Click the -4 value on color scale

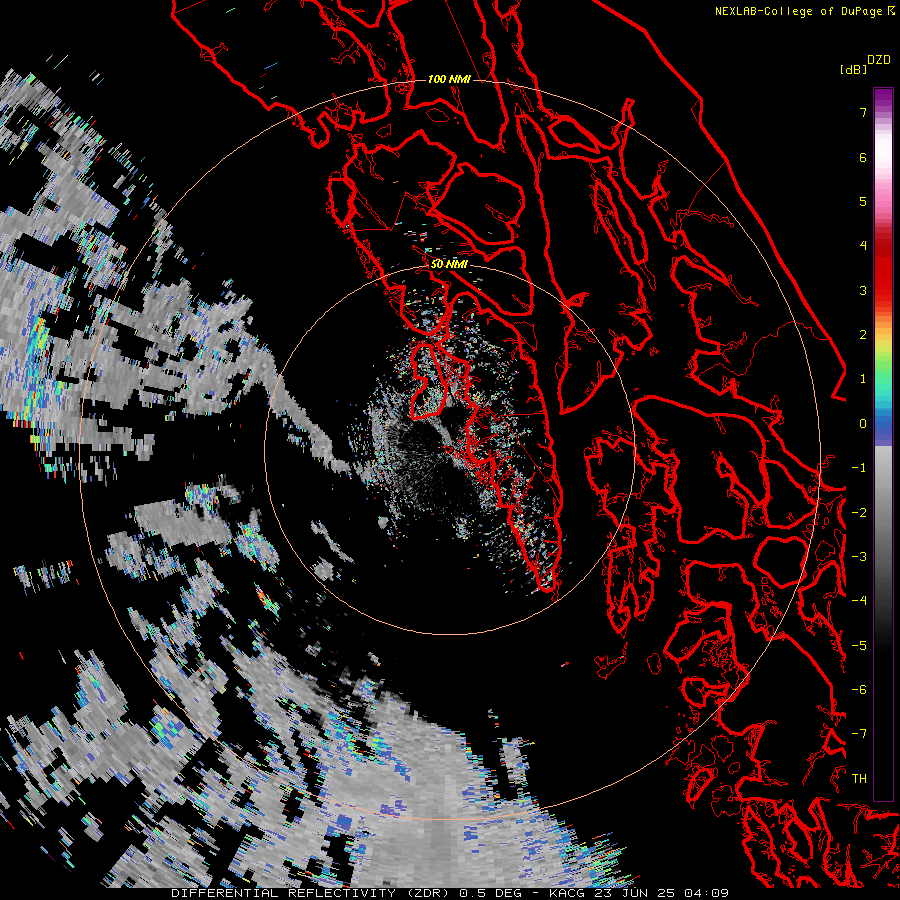click(x=859, y=601)
